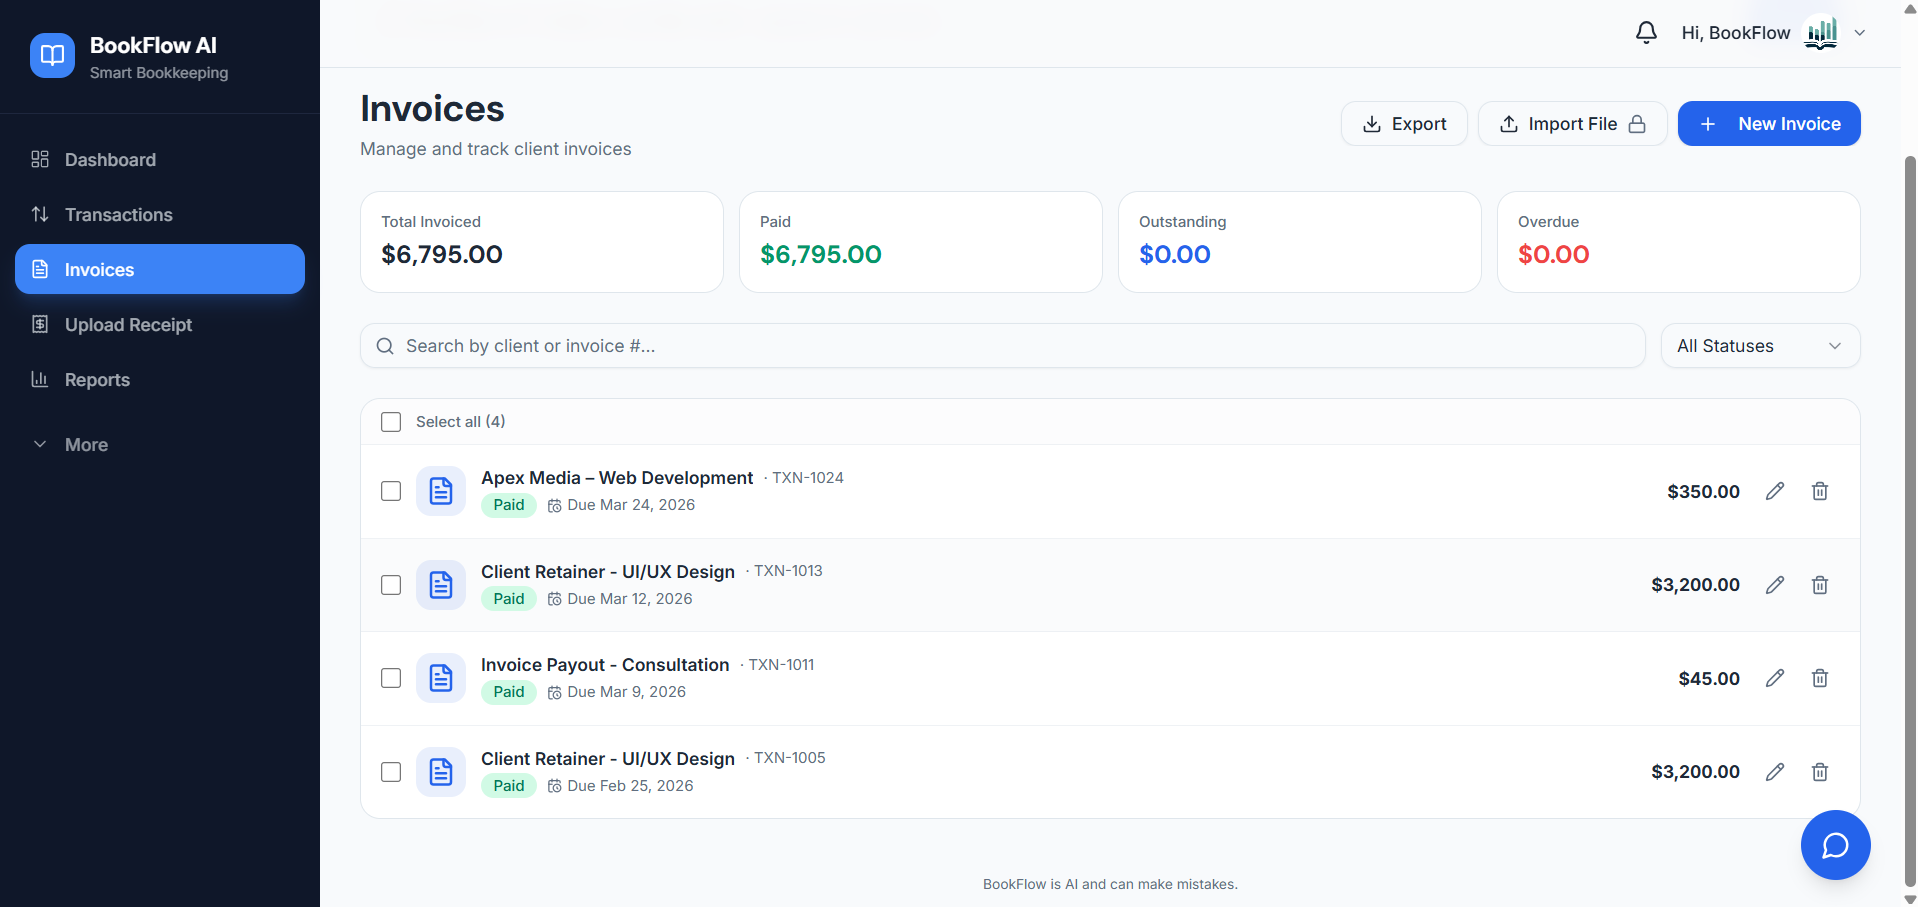1918x907 pixels.
Task: Click the document icon for TXN-1005 invoice
Action: pyautogui.click(x=441, y=772)
